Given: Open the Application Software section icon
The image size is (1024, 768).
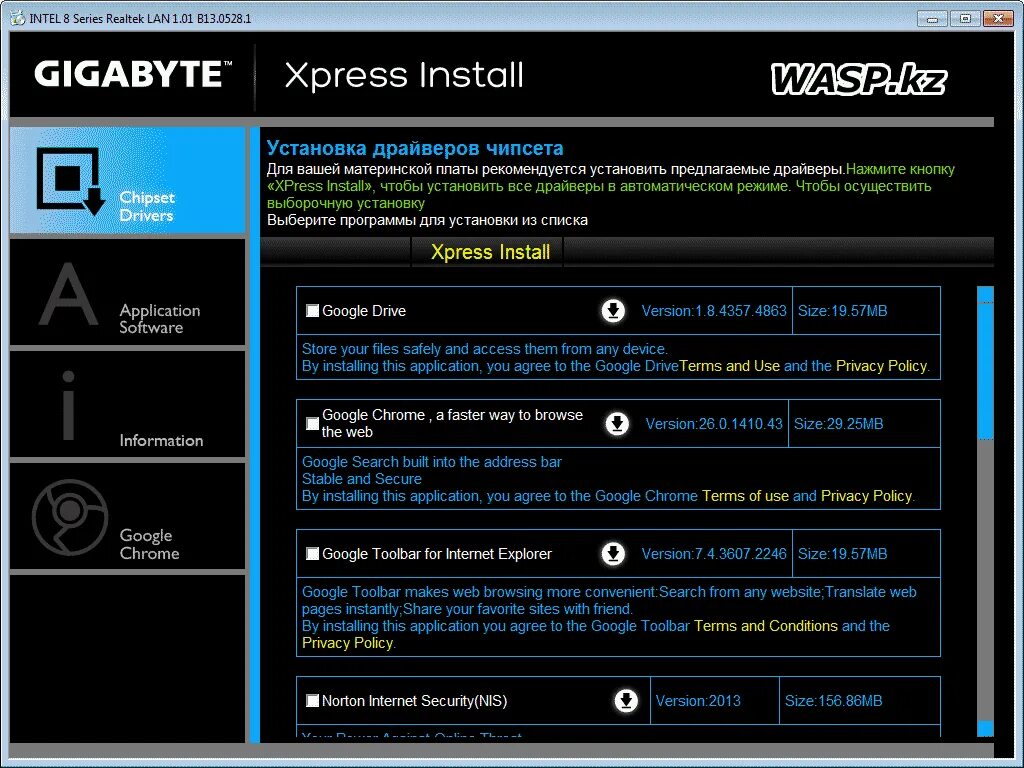Looking at the screenshot, I should click(68, 294).
